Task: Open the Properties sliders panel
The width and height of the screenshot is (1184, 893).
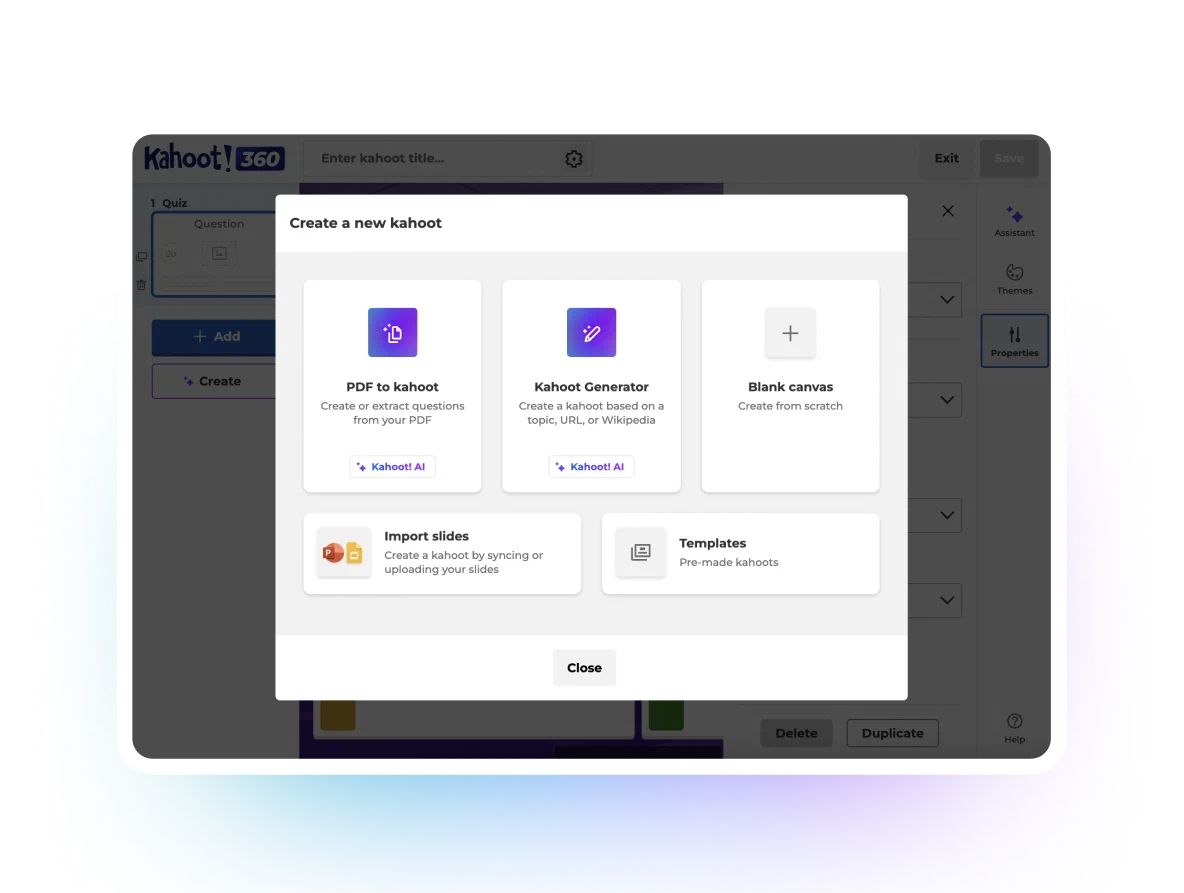Action: pyautogui.click(x=1014, y=341)
